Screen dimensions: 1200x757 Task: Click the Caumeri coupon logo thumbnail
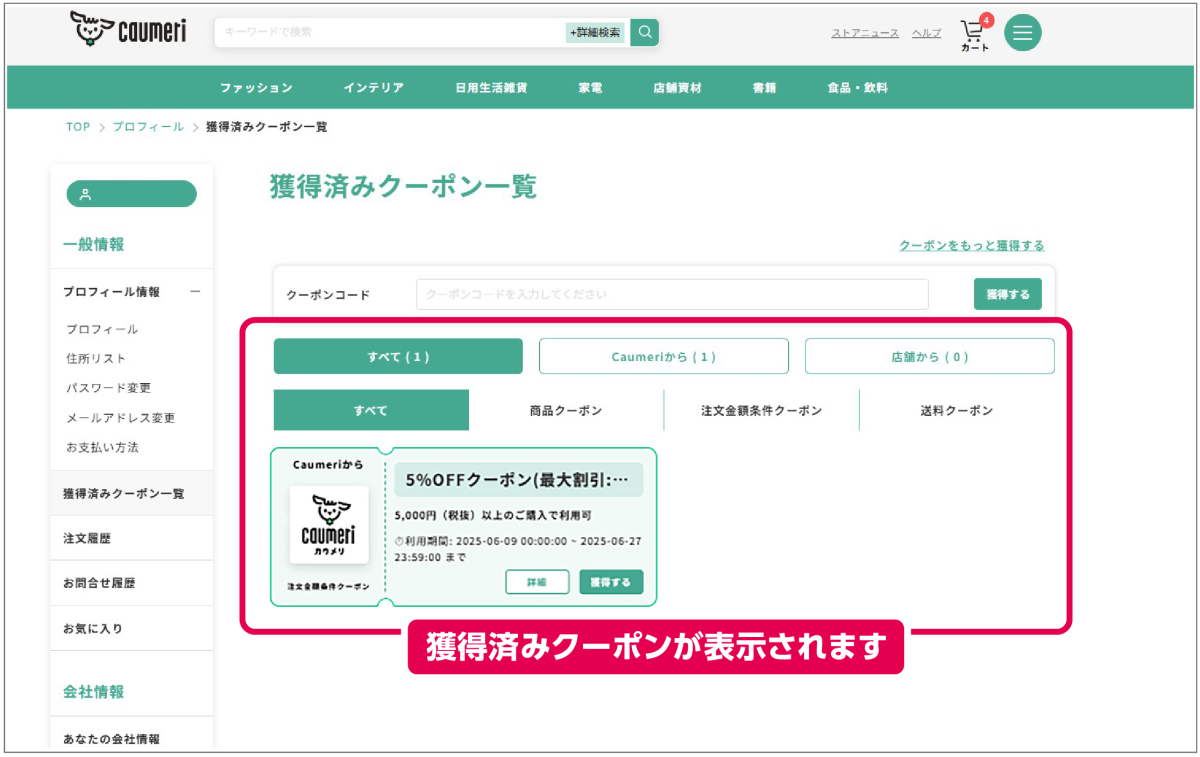click(x=329, y=525)
